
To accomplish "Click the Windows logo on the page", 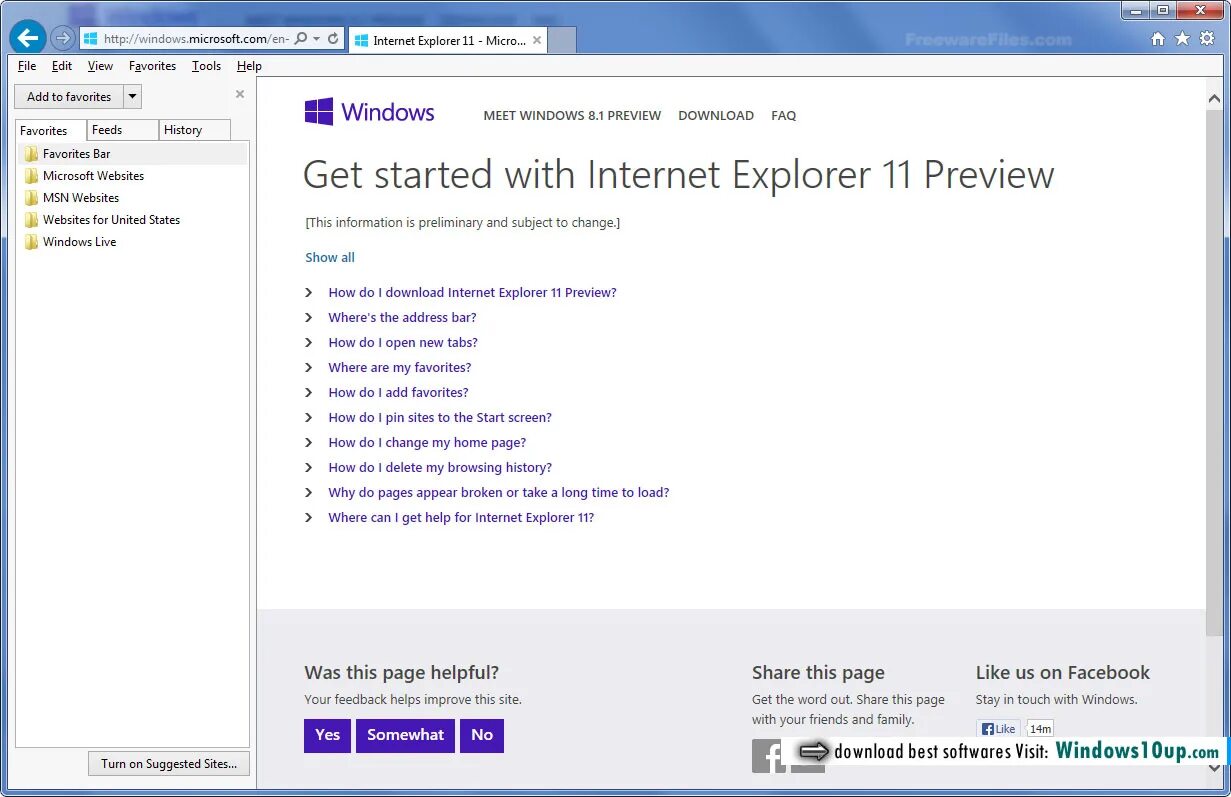I will click(369, 112).
